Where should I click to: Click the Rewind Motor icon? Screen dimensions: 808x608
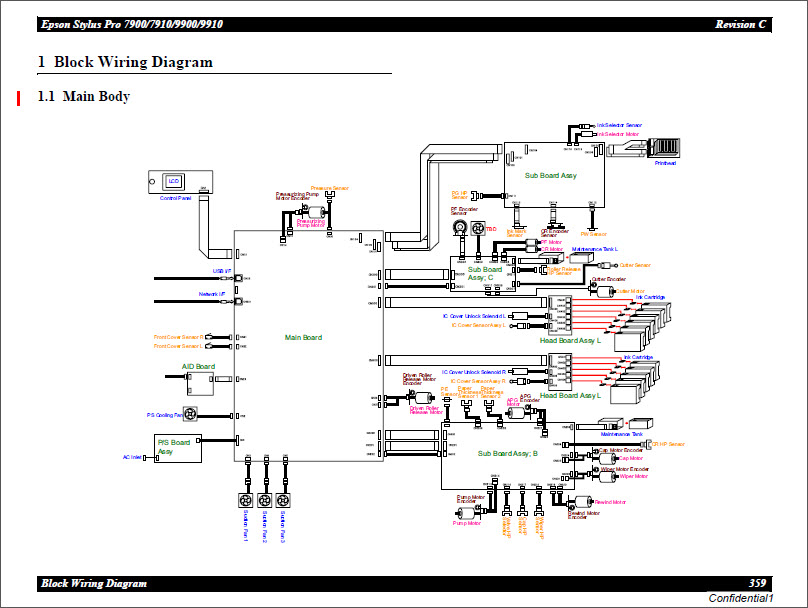pyautogui.click(x=580, y=502)
